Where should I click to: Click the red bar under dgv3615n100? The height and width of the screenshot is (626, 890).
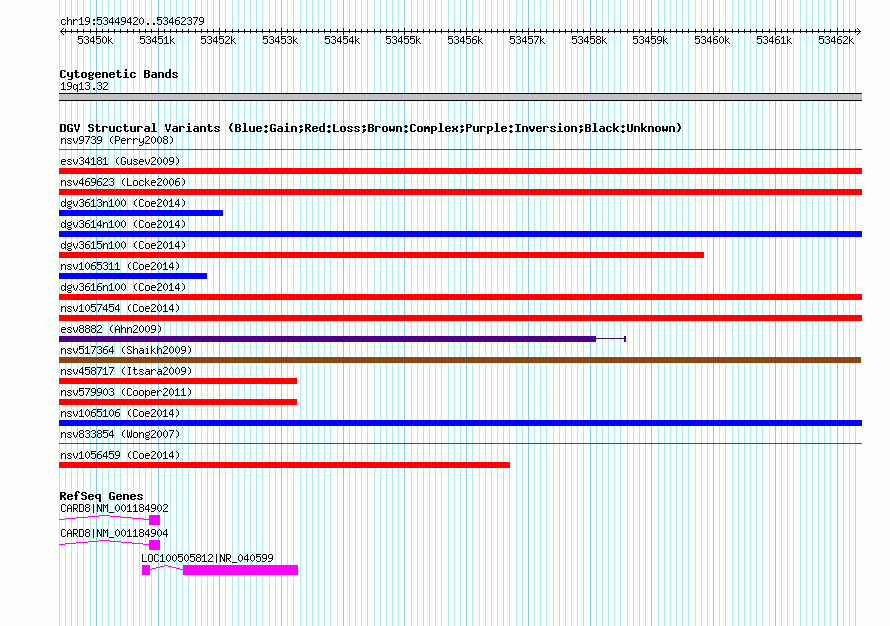[x=381, y=255]
